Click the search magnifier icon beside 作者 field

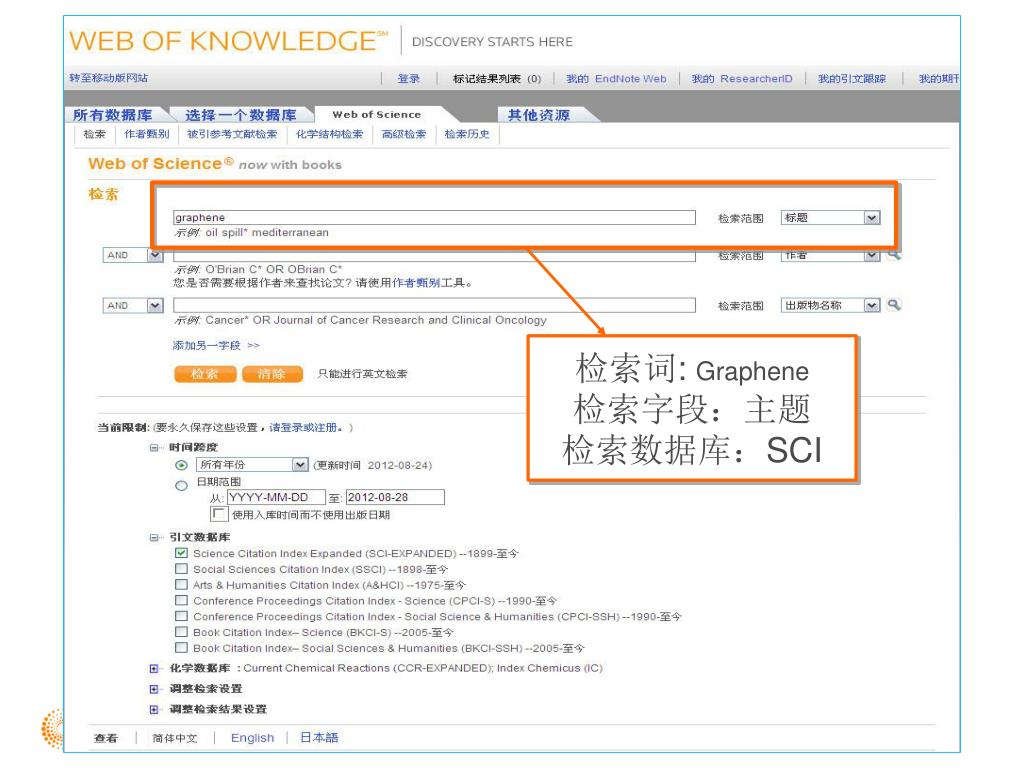click(894, 255)
